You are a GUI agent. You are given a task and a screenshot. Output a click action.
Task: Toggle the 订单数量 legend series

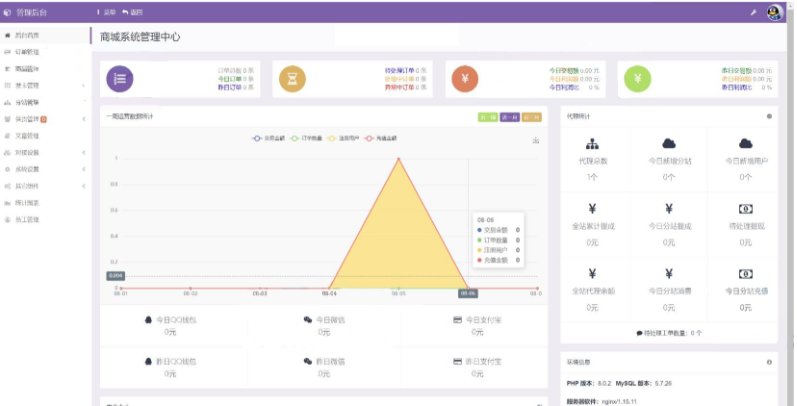pos(306,138)
